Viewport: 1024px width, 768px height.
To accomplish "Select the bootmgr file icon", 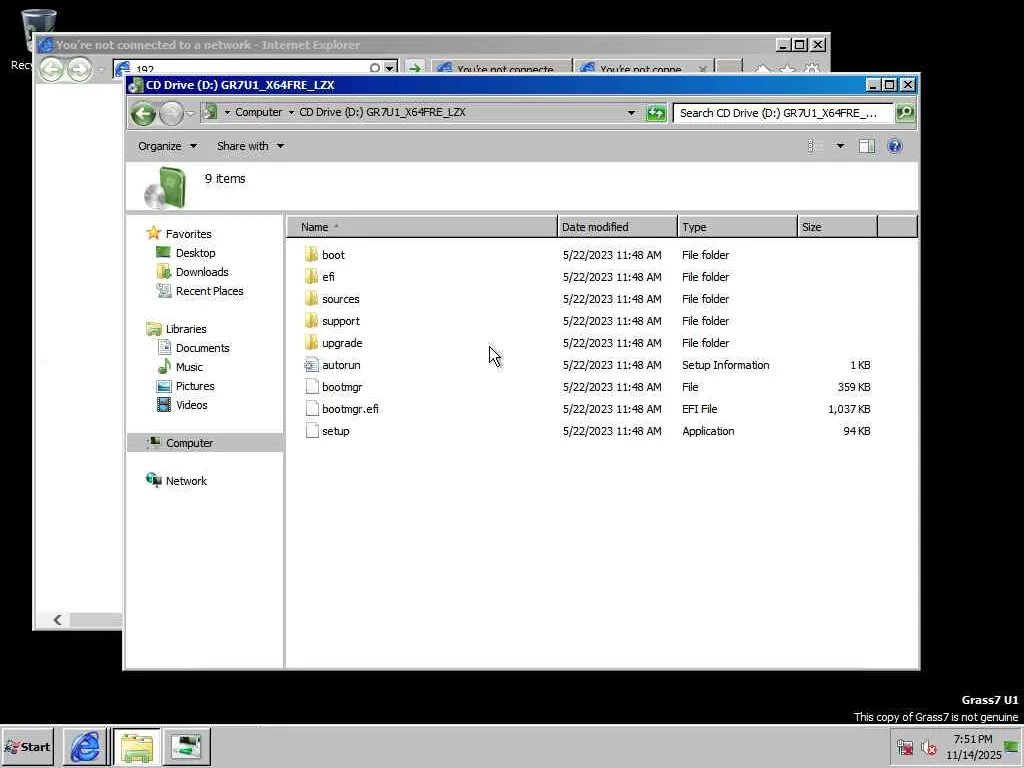I will 312,387.
